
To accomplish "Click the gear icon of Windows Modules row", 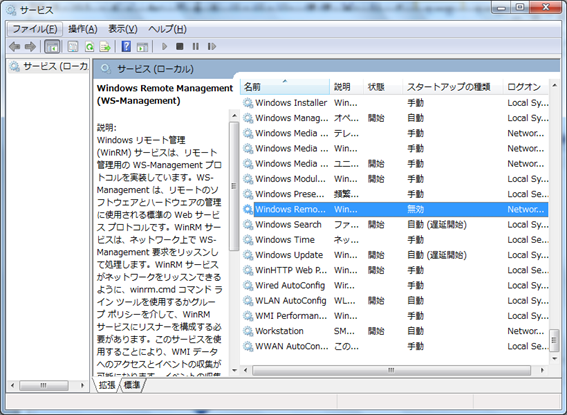I will (248, 179).
